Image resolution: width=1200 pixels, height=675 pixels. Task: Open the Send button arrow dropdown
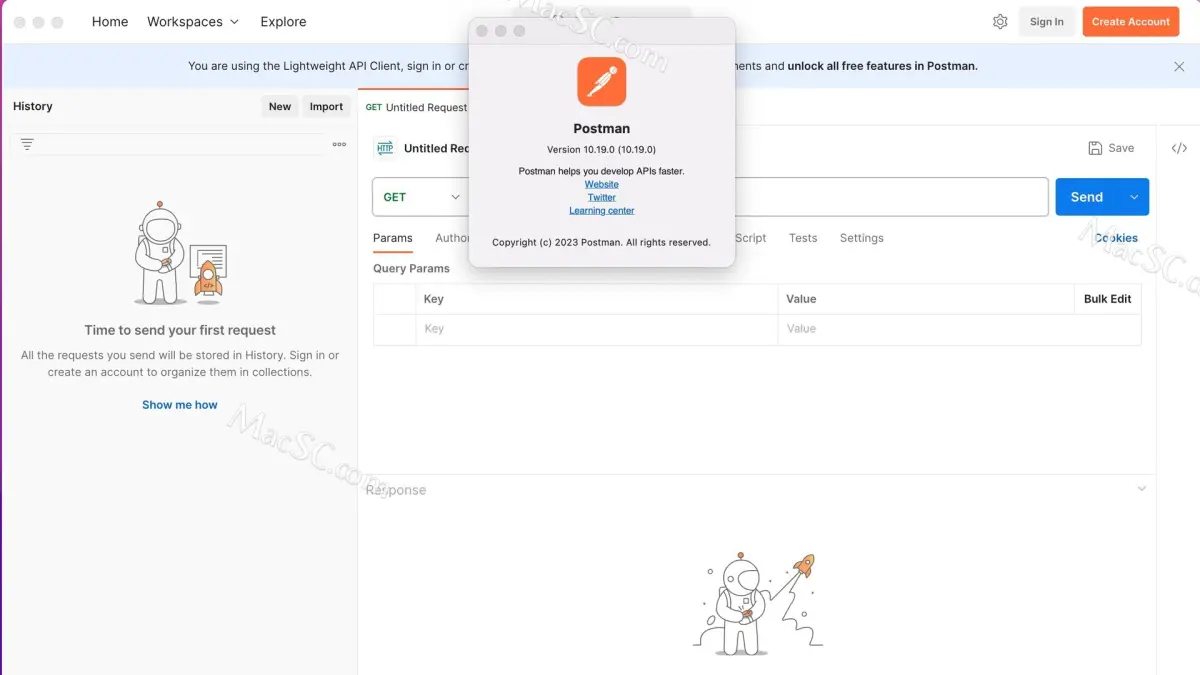coord(1134,197)
